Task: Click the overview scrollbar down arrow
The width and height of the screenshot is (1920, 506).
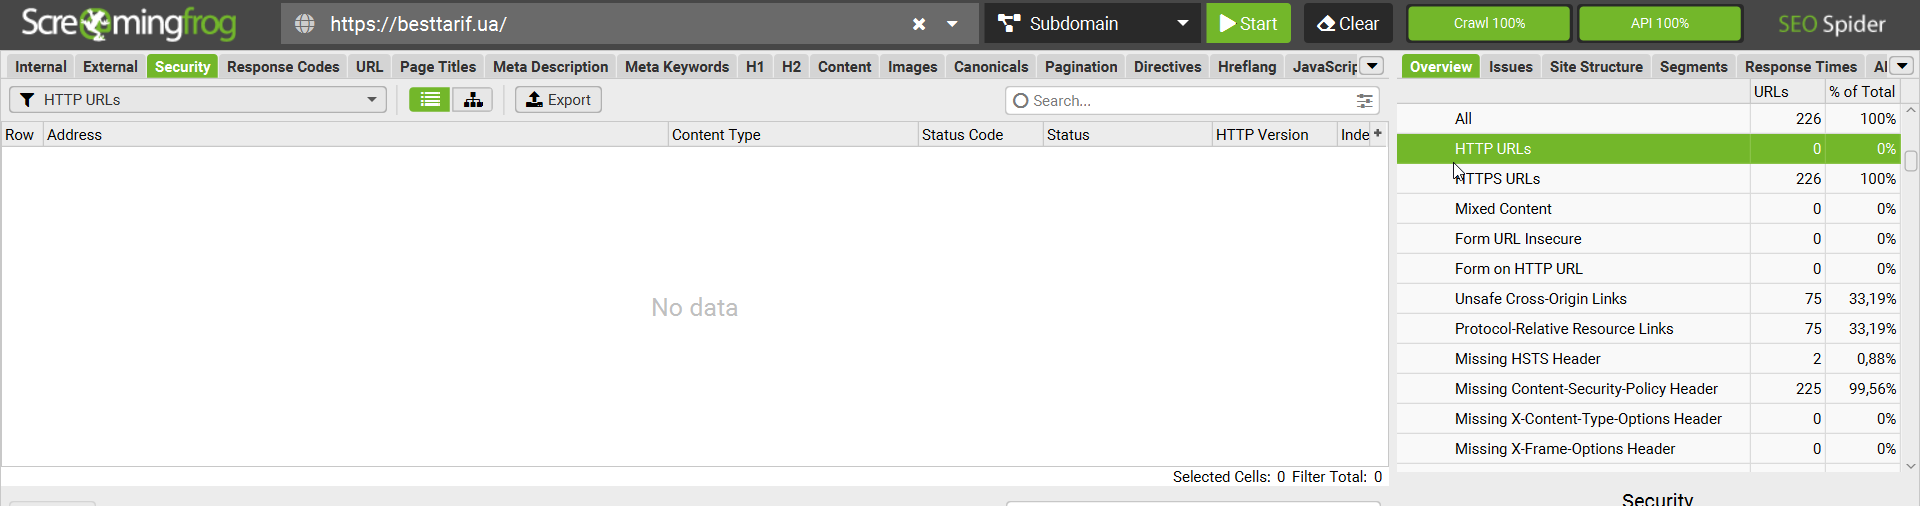Action: (1911, 466)
